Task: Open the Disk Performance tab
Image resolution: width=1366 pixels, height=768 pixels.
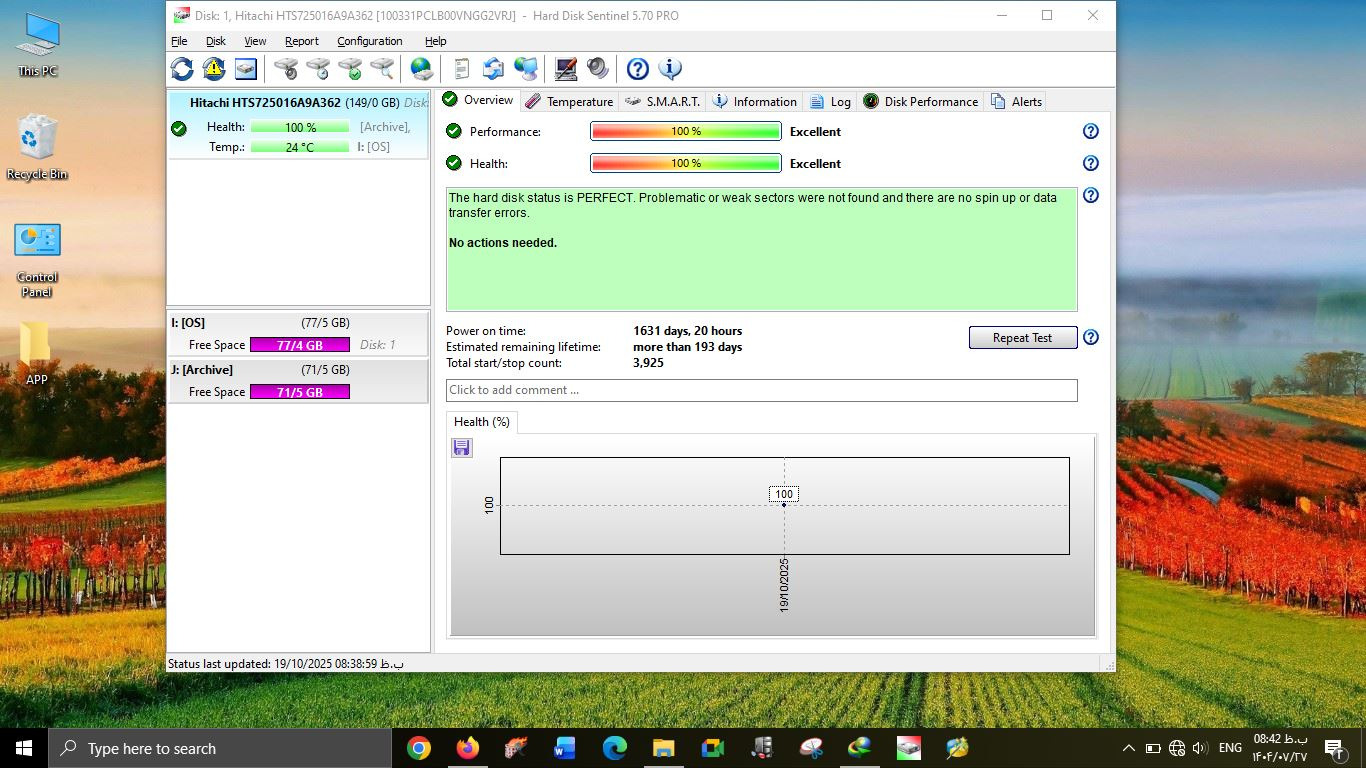Action: (x=920, y=101)
